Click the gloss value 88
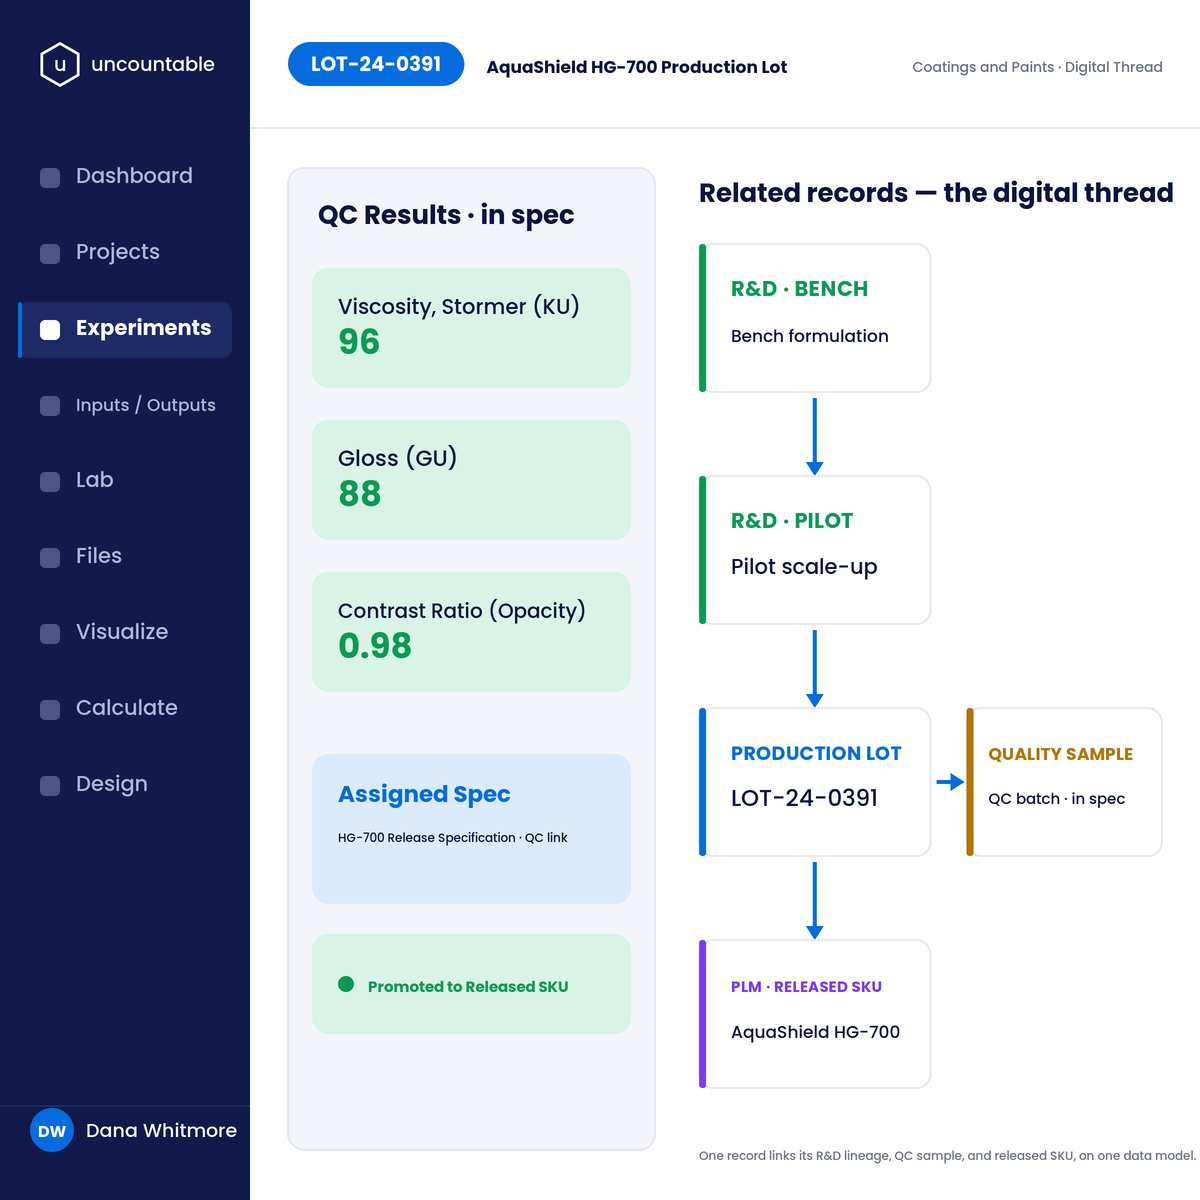This screenshot has width=1200, height=1200. pos(360,494)
